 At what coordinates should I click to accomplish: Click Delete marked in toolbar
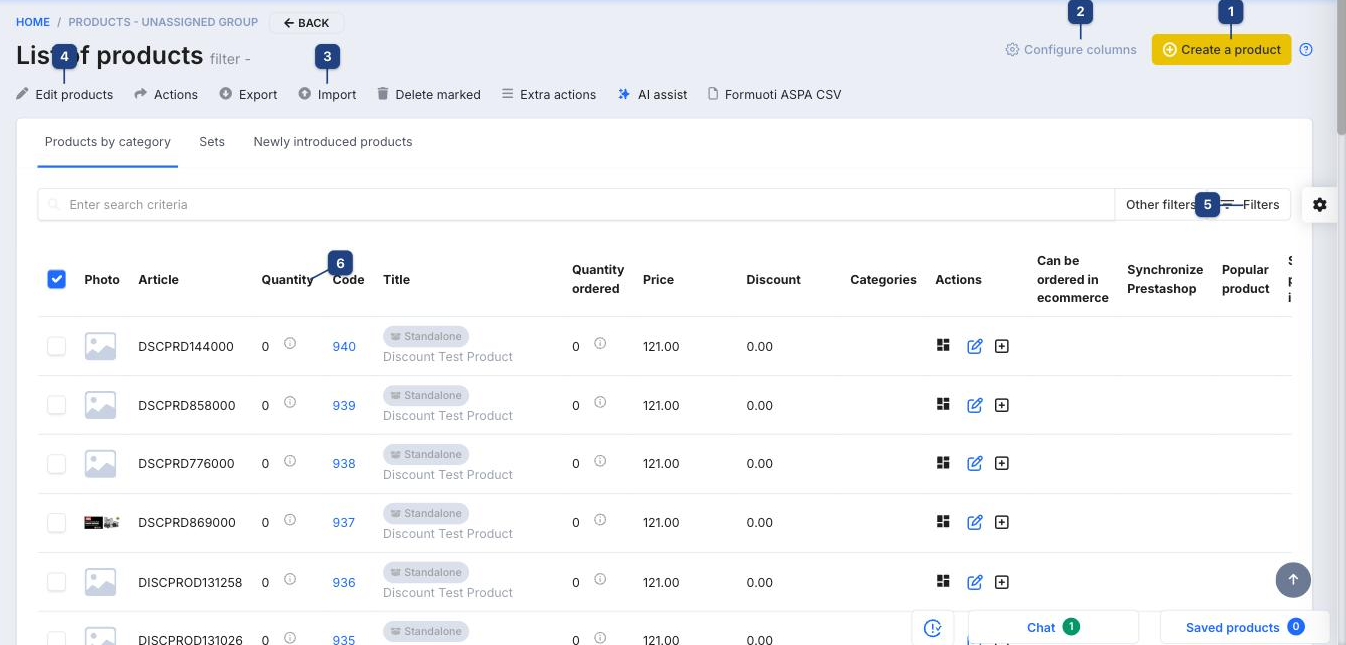[428, 94]
